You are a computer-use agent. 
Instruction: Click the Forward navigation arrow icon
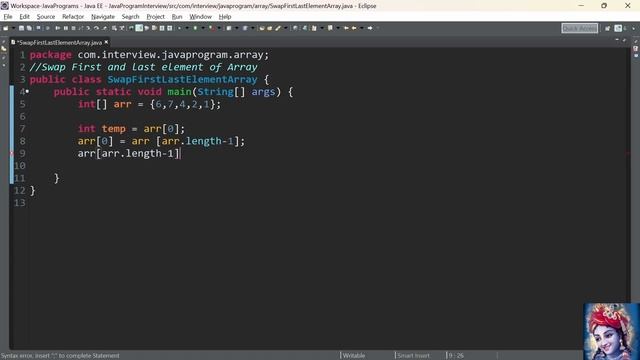click(x=370, y=28)
